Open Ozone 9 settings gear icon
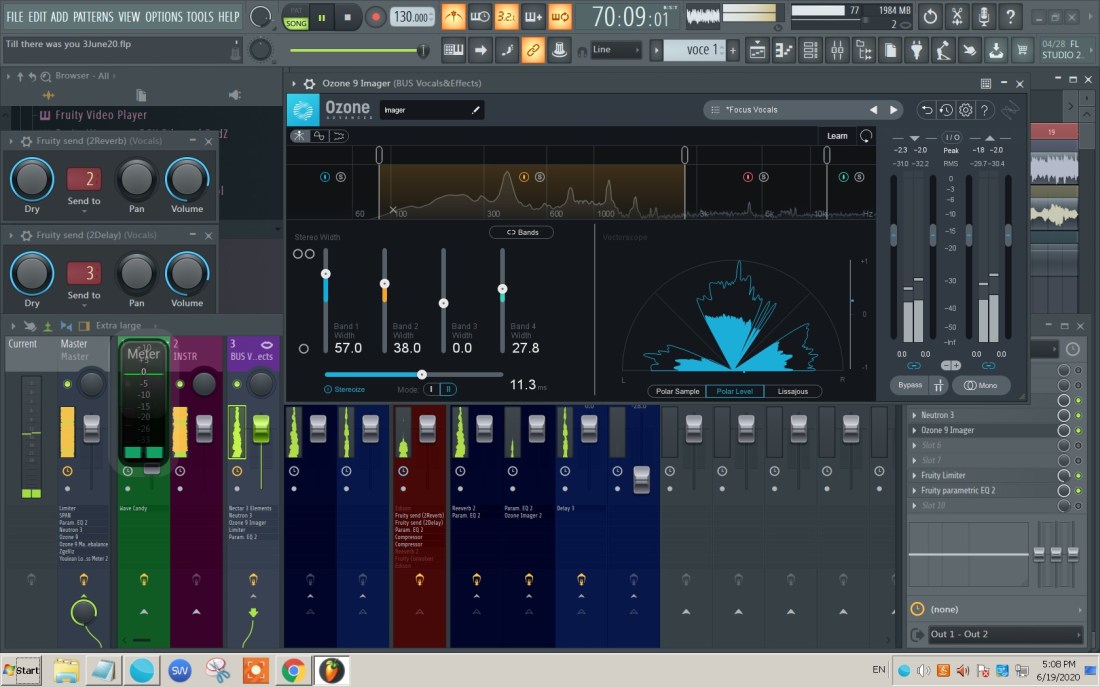This screenshot has width=1100, height=687. click(x=965, y=110)
